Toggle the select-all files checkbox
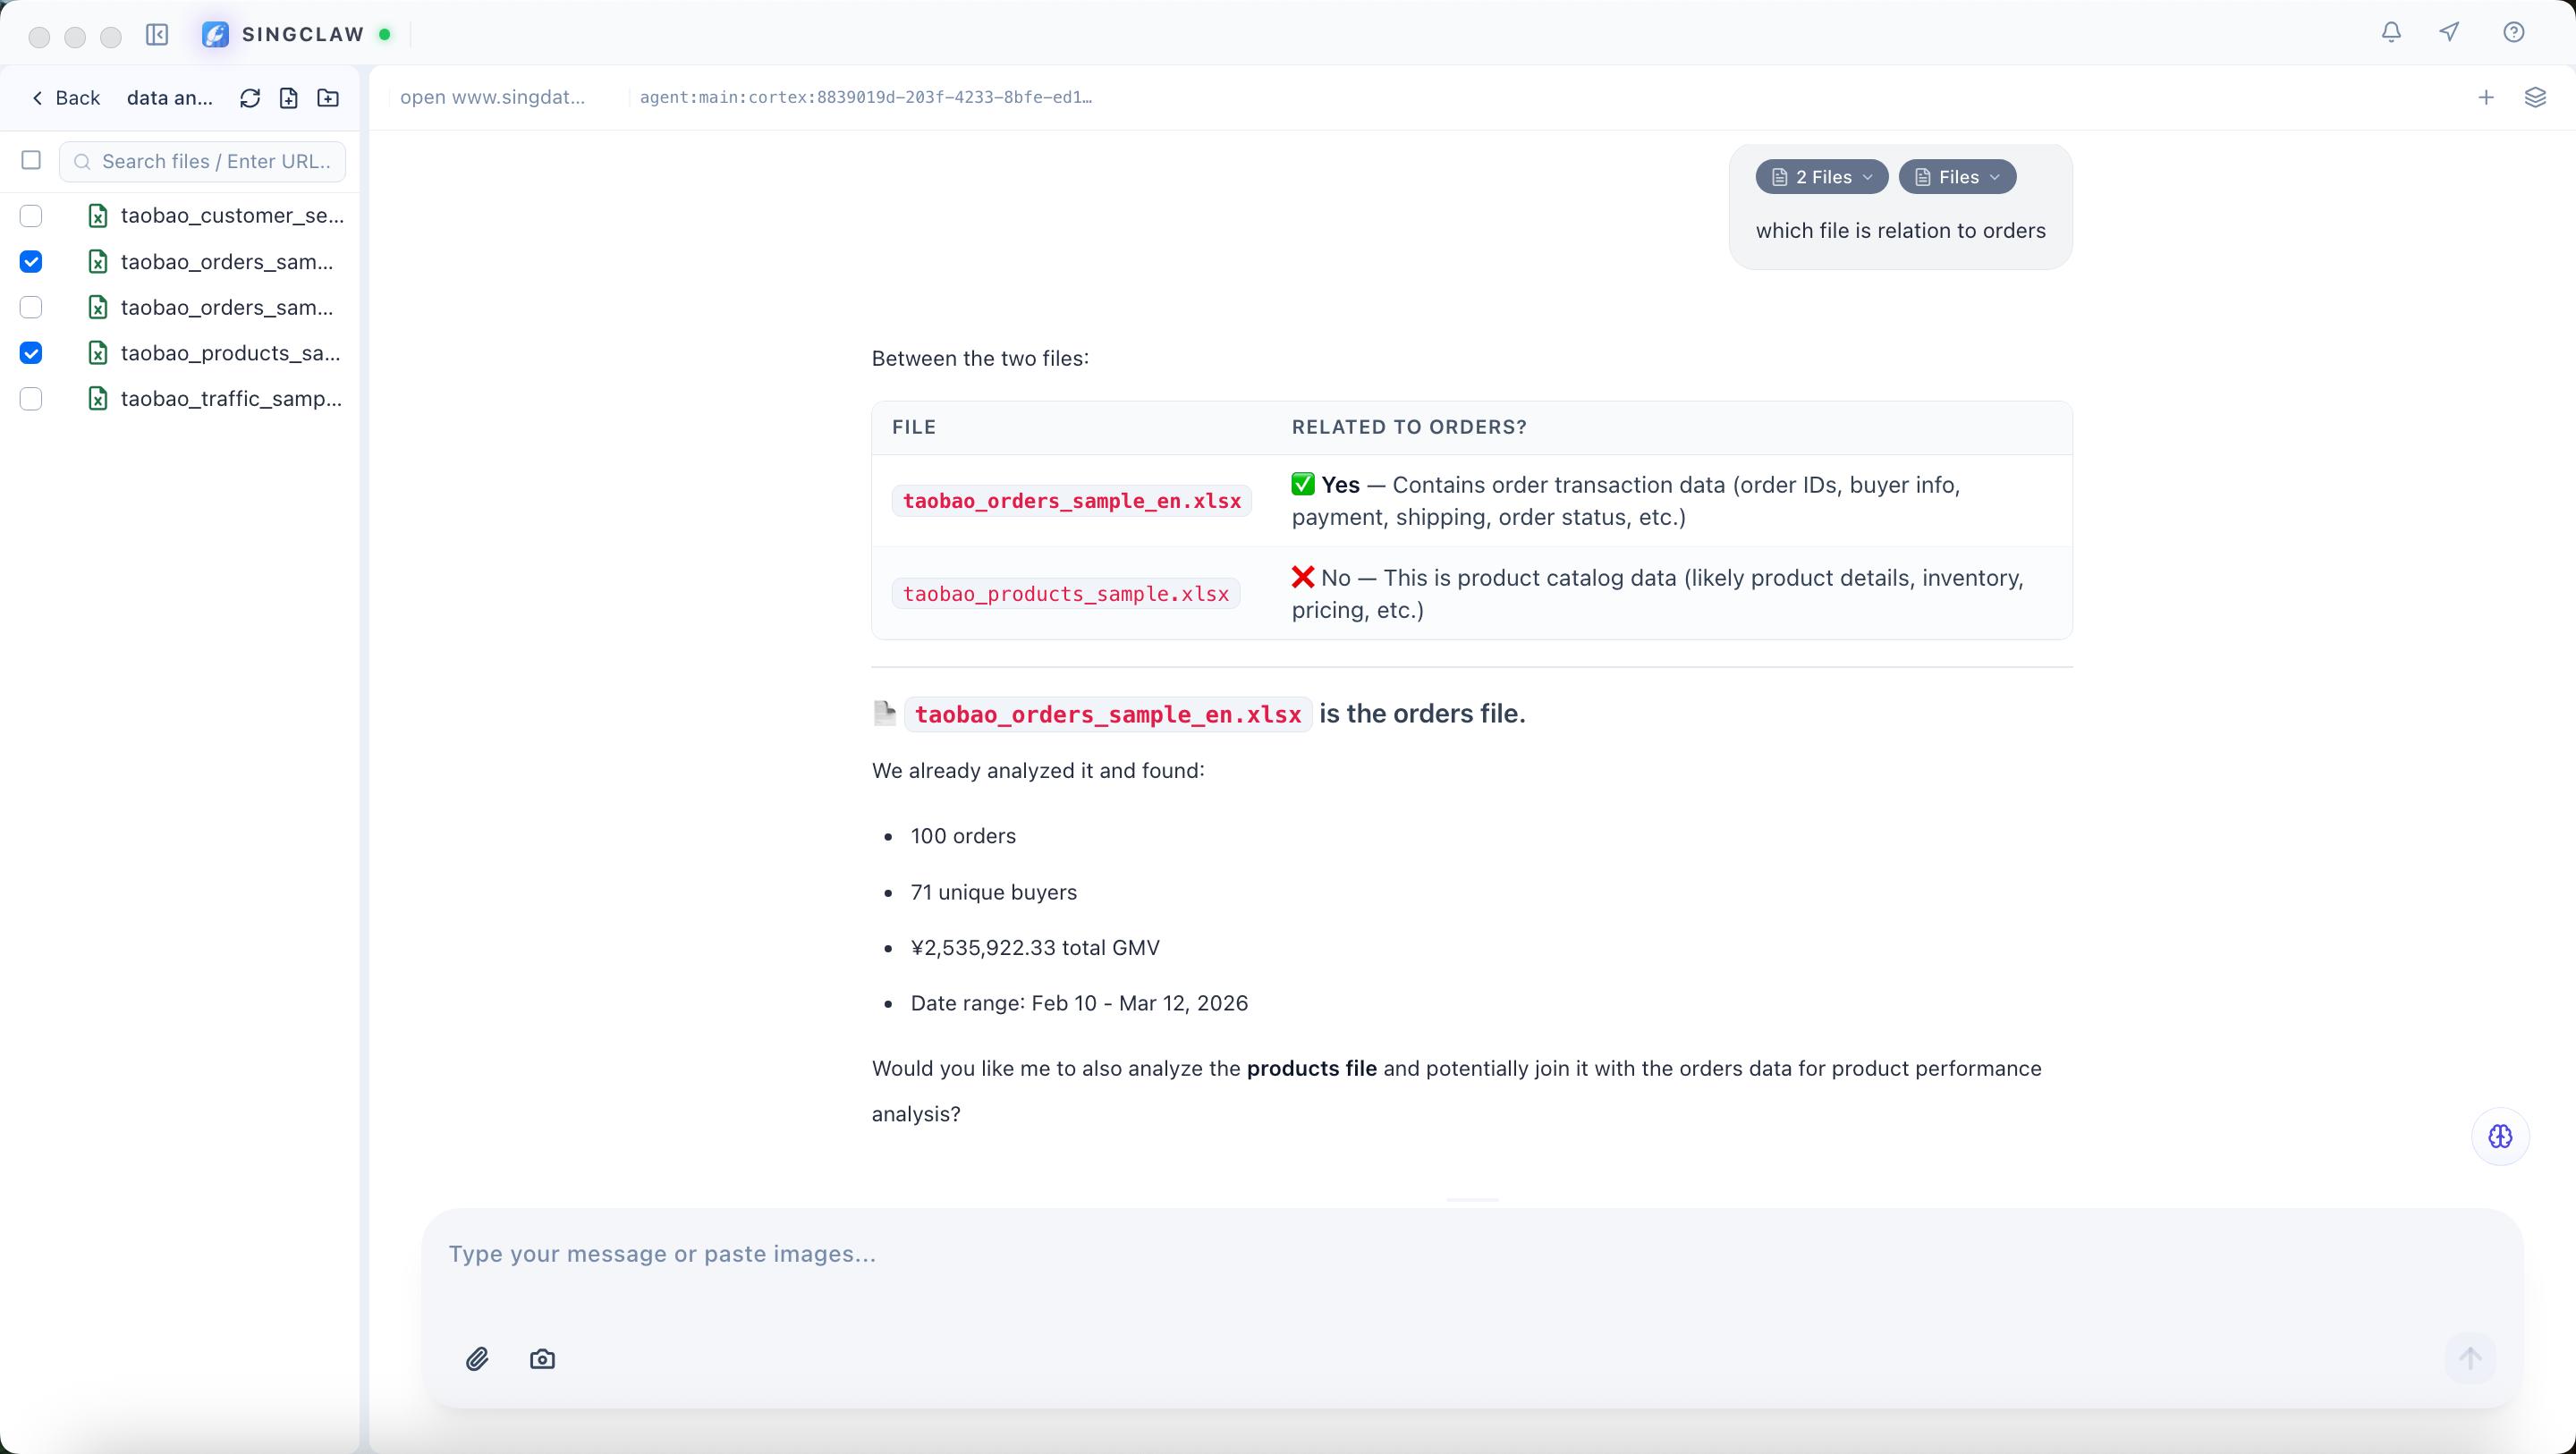 31,161
